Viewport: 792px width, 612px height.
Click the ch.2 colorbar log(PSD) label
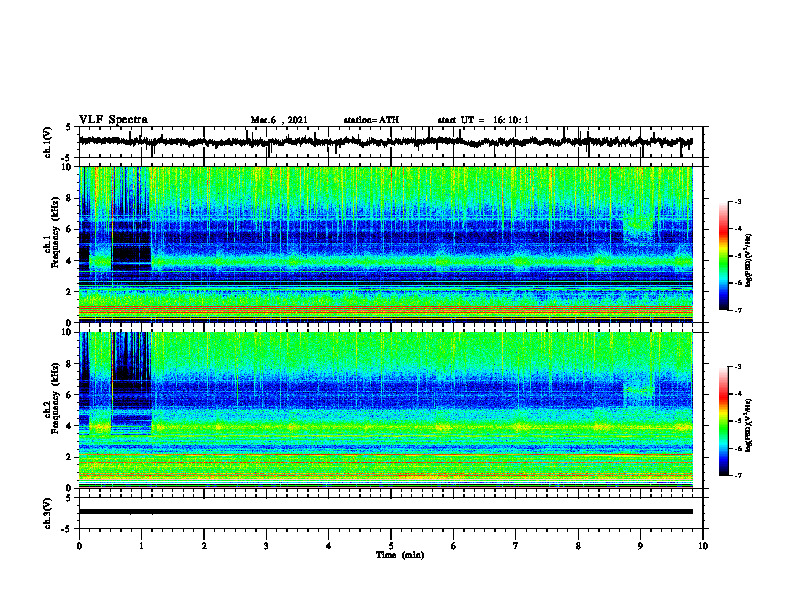[749, 425]
